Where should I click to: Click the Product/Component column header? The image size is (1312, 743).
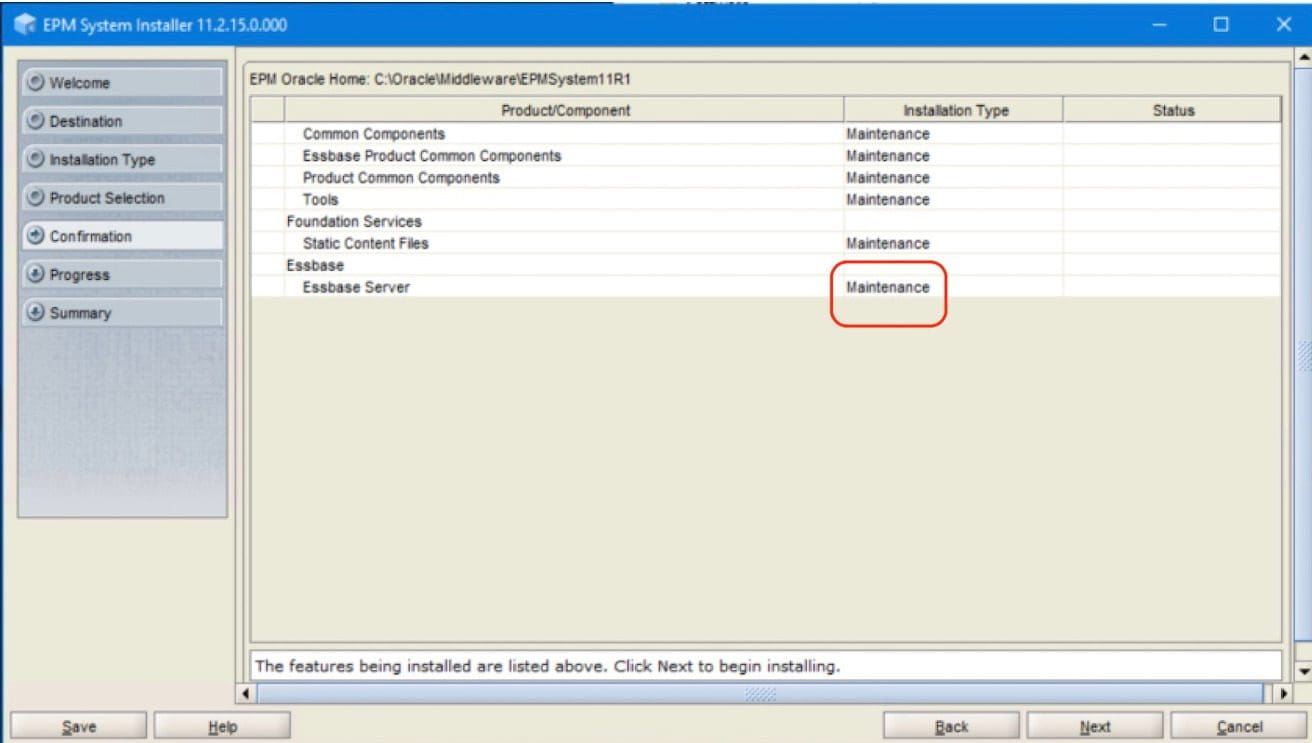click(565, 110)
